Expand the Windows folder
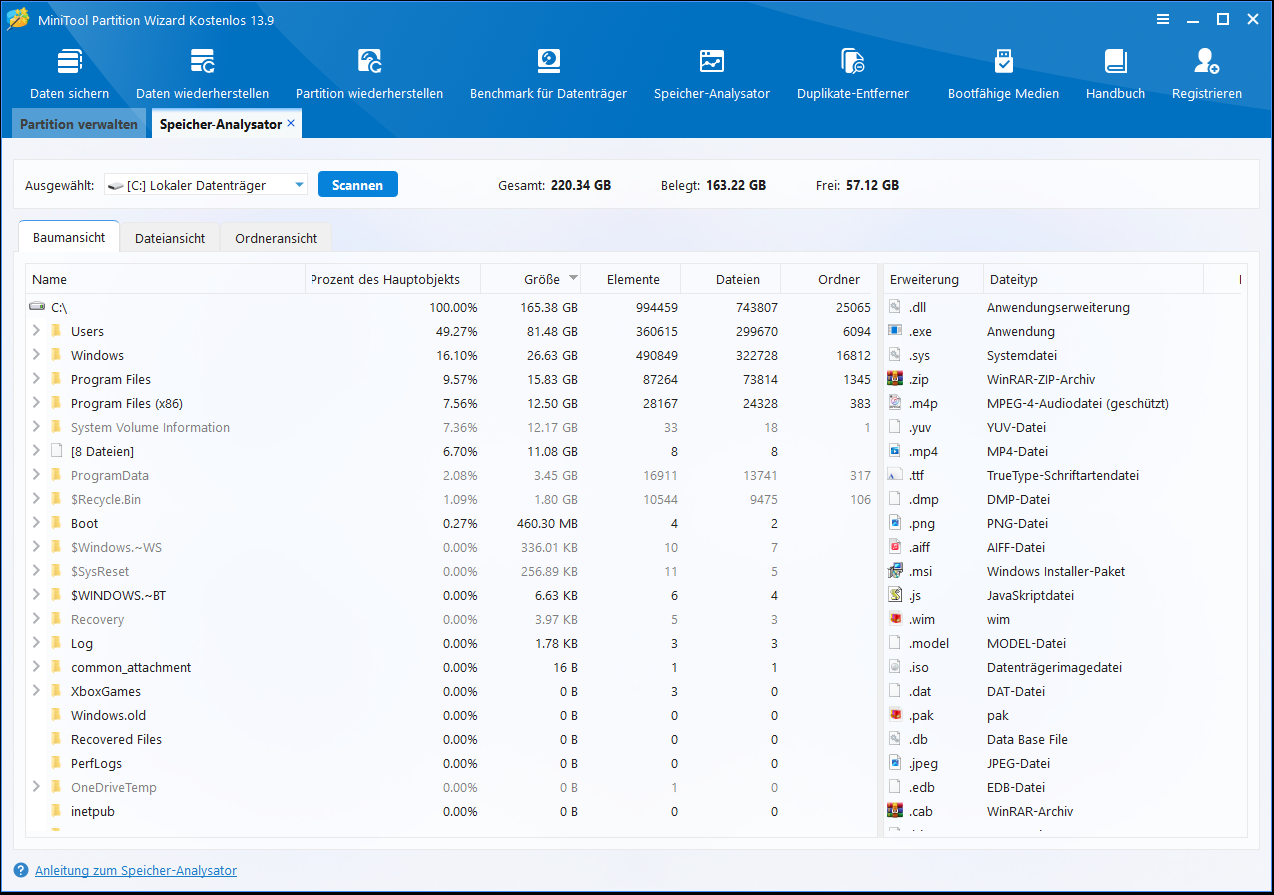The height and width of the screenshot is (895, 1274). pyautogui.click(x=36, y=355)
